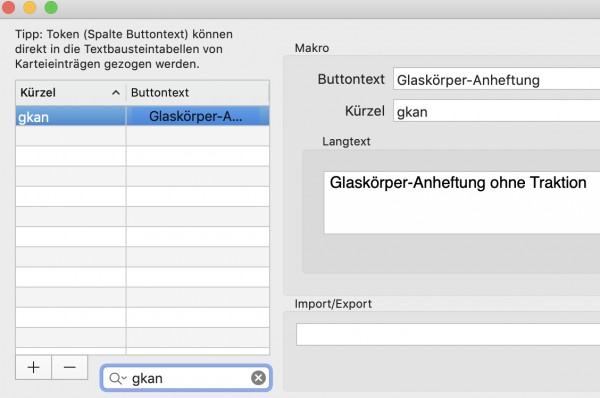Select first empty row below gkan
The image size is (600, 398).
[x=142, y=136]
